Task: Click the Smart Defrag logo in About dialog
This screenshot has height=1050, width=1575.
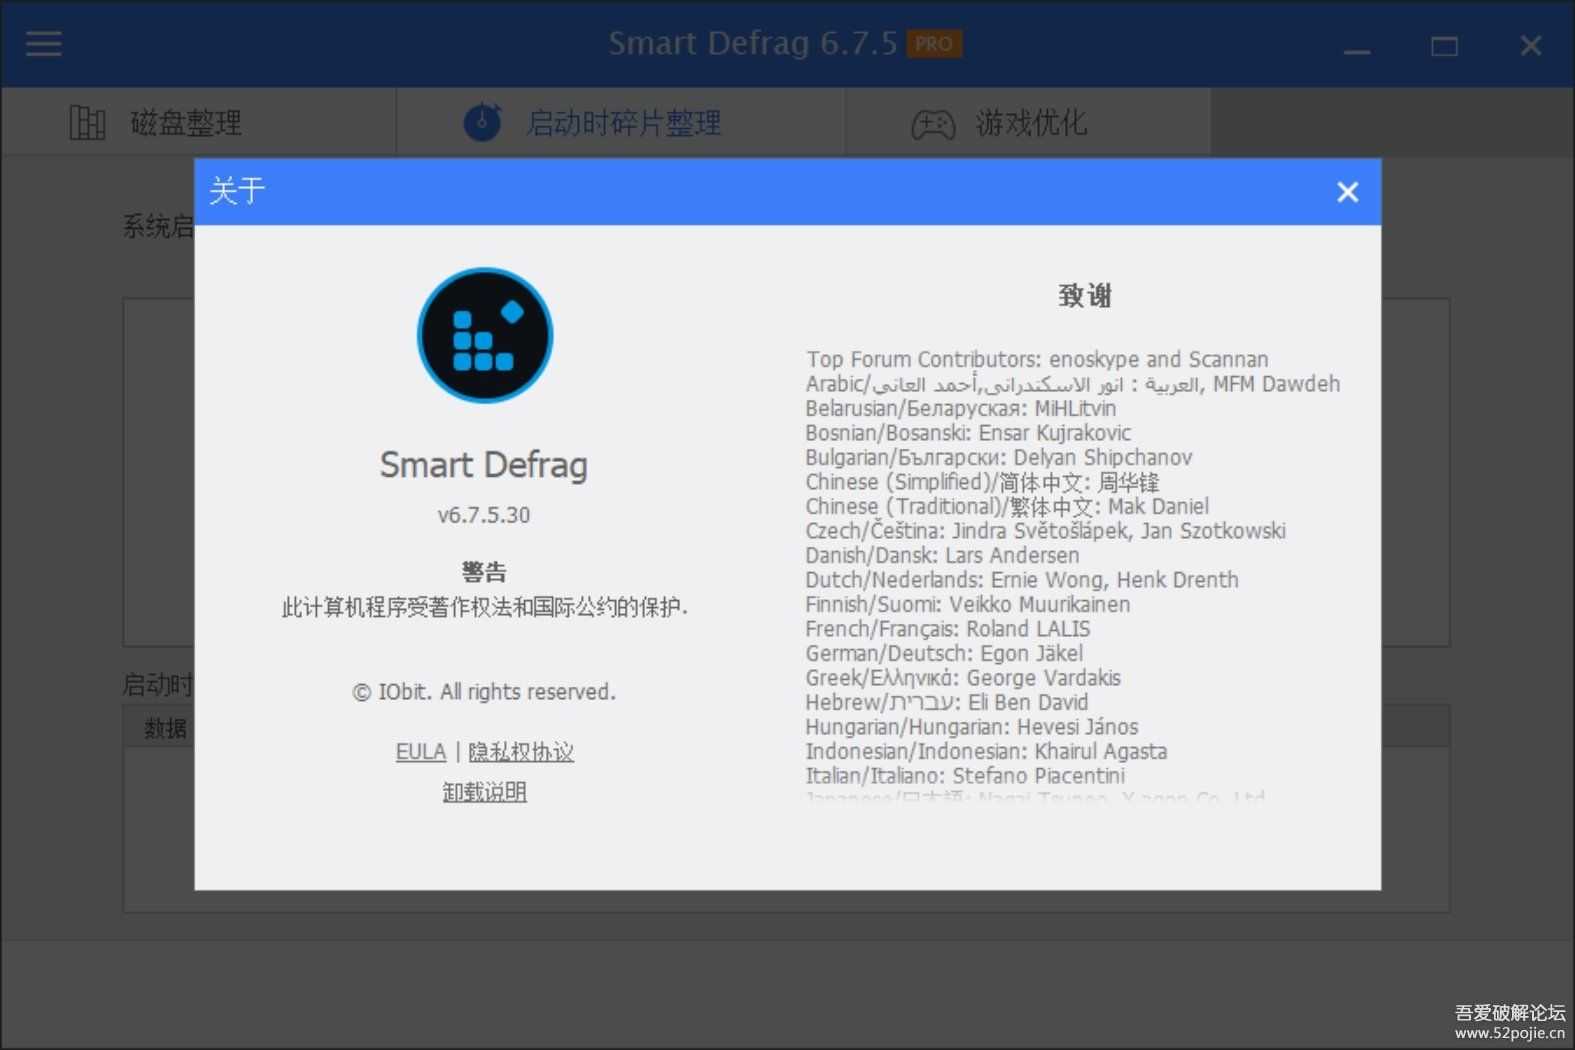Action: click(485, 335)
